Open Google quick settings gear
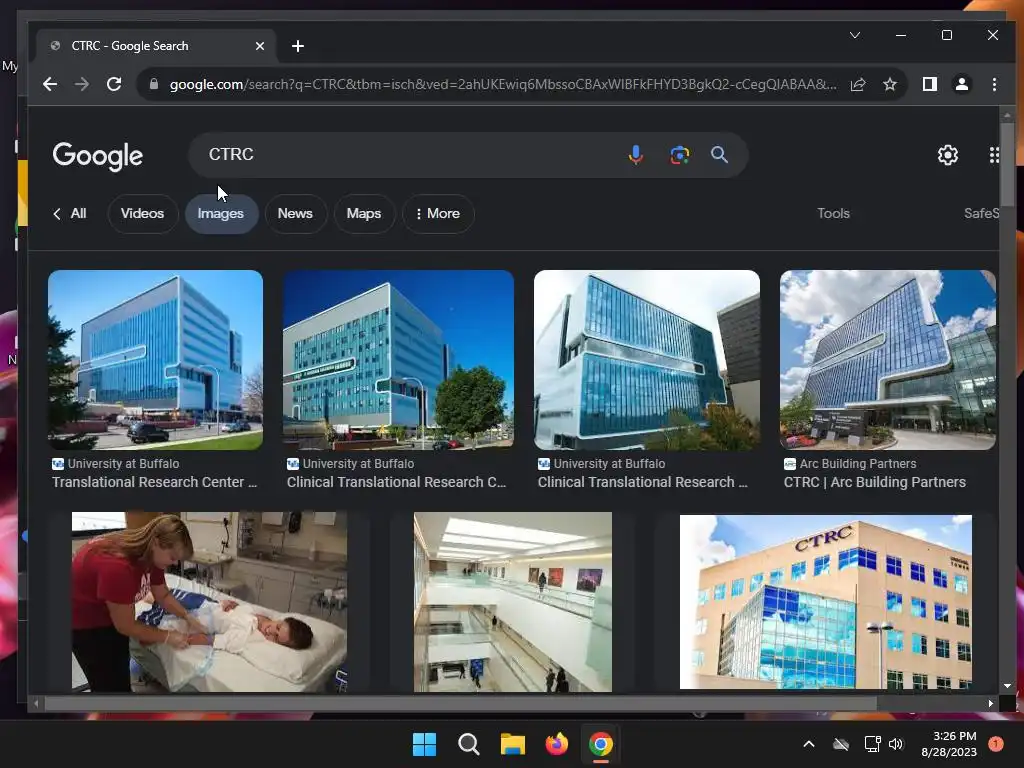Image resolution: width=1024 pixels, height=768 pixels. [x=948, y=155]
